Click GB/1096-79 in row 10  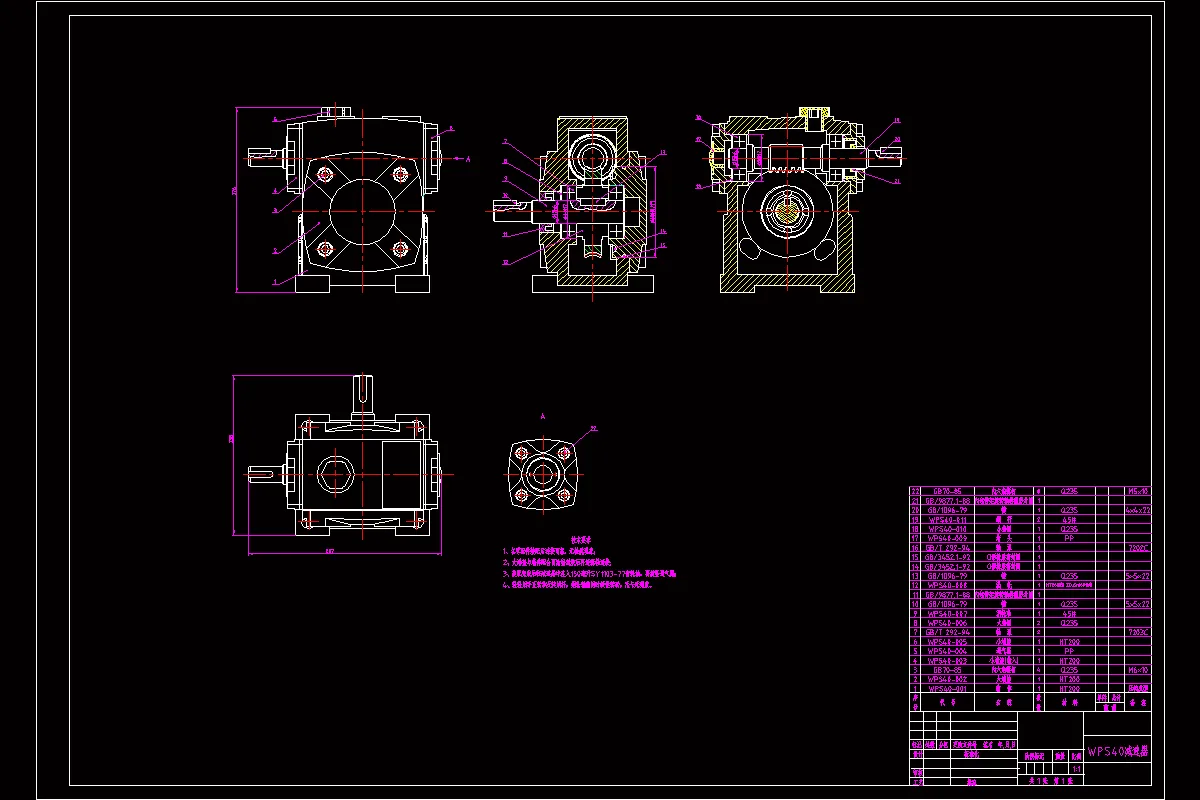pyautogui.click(x=948, y=604)
